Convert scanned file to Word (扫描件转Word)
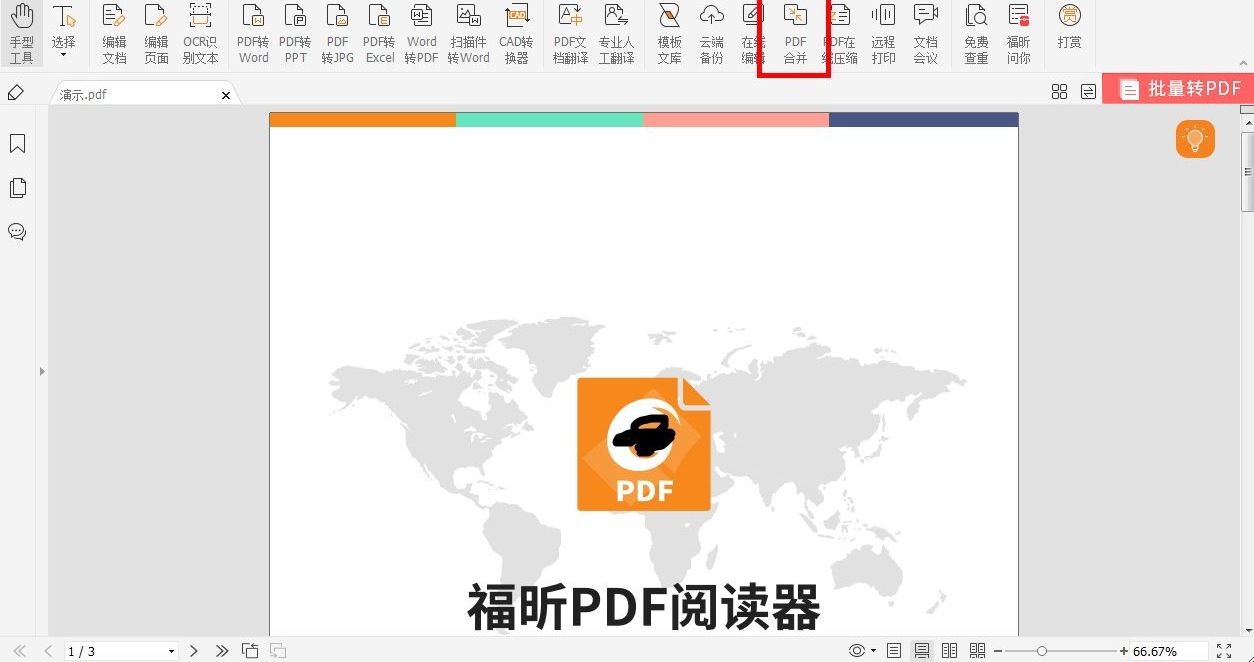 click(x=468, y=34)
